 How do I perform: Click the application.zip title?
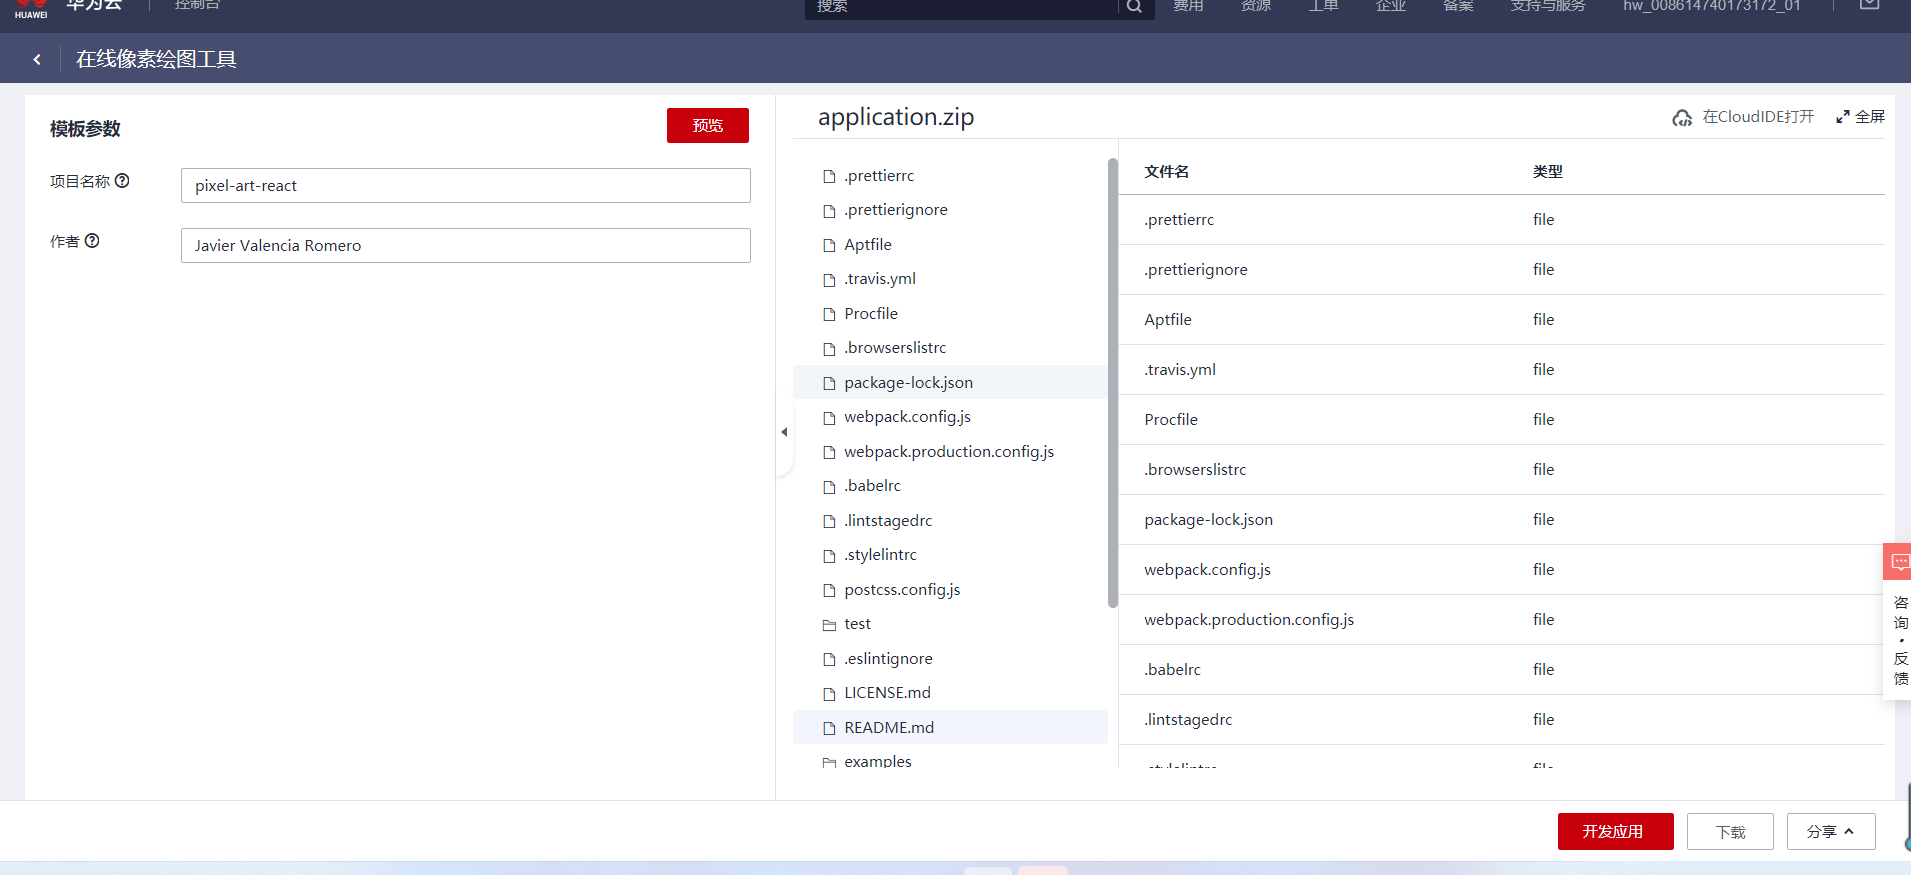click(x=896, y=117)
